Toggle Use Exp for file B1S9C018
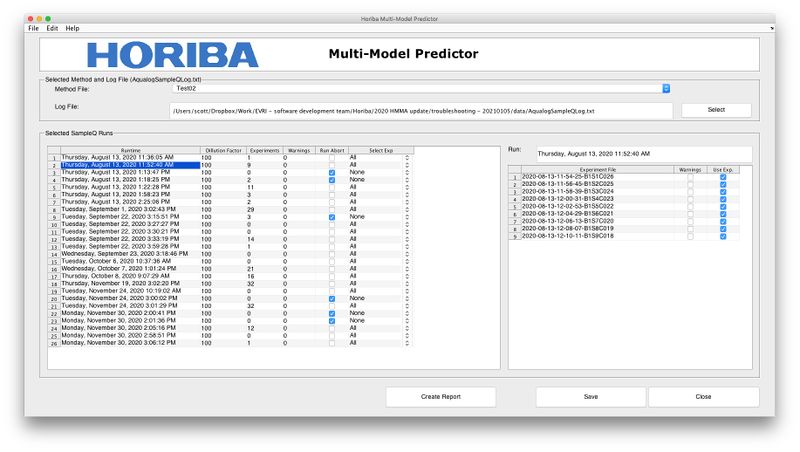Screen dimensions: 800x452 tap(723, 236)
